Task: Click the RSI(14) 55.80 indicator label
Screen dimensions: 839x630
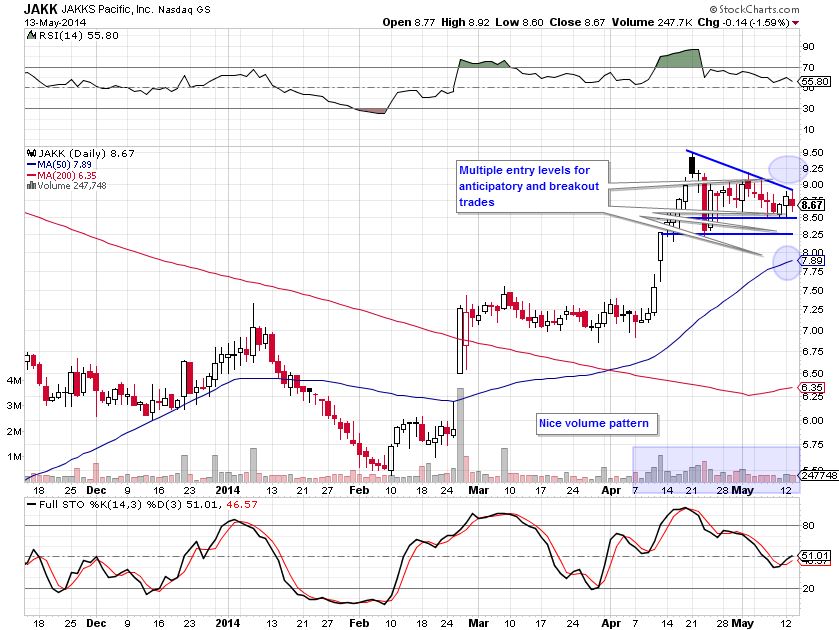Action: tap(79, 35)
